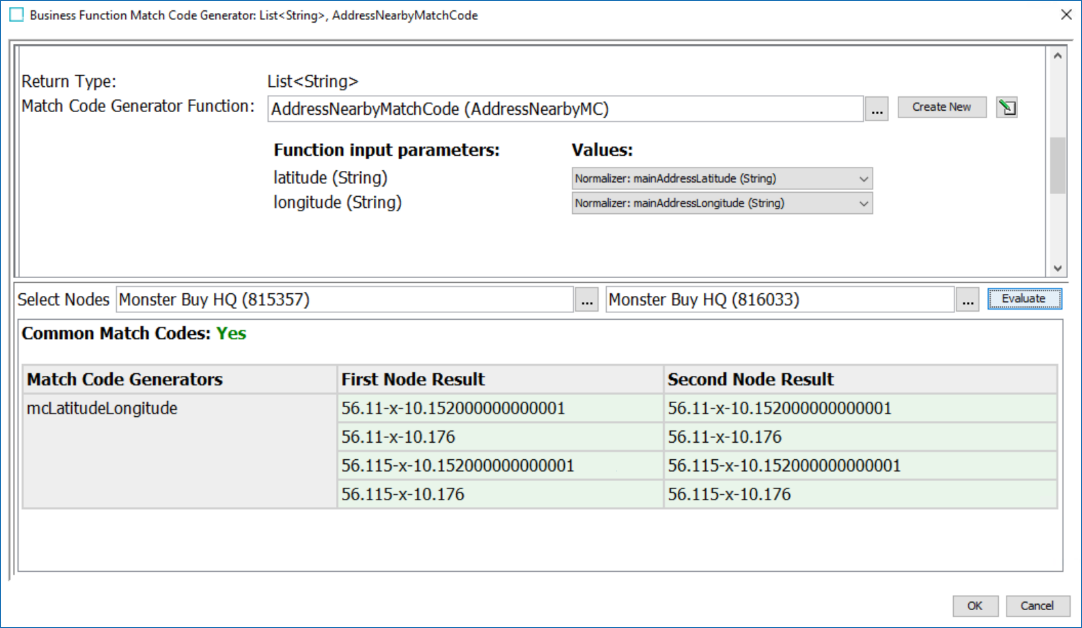Focus the second Select Nodes input field
Image resolution: width=1082 pixels, height=628 pixels.
coord(779,299)
